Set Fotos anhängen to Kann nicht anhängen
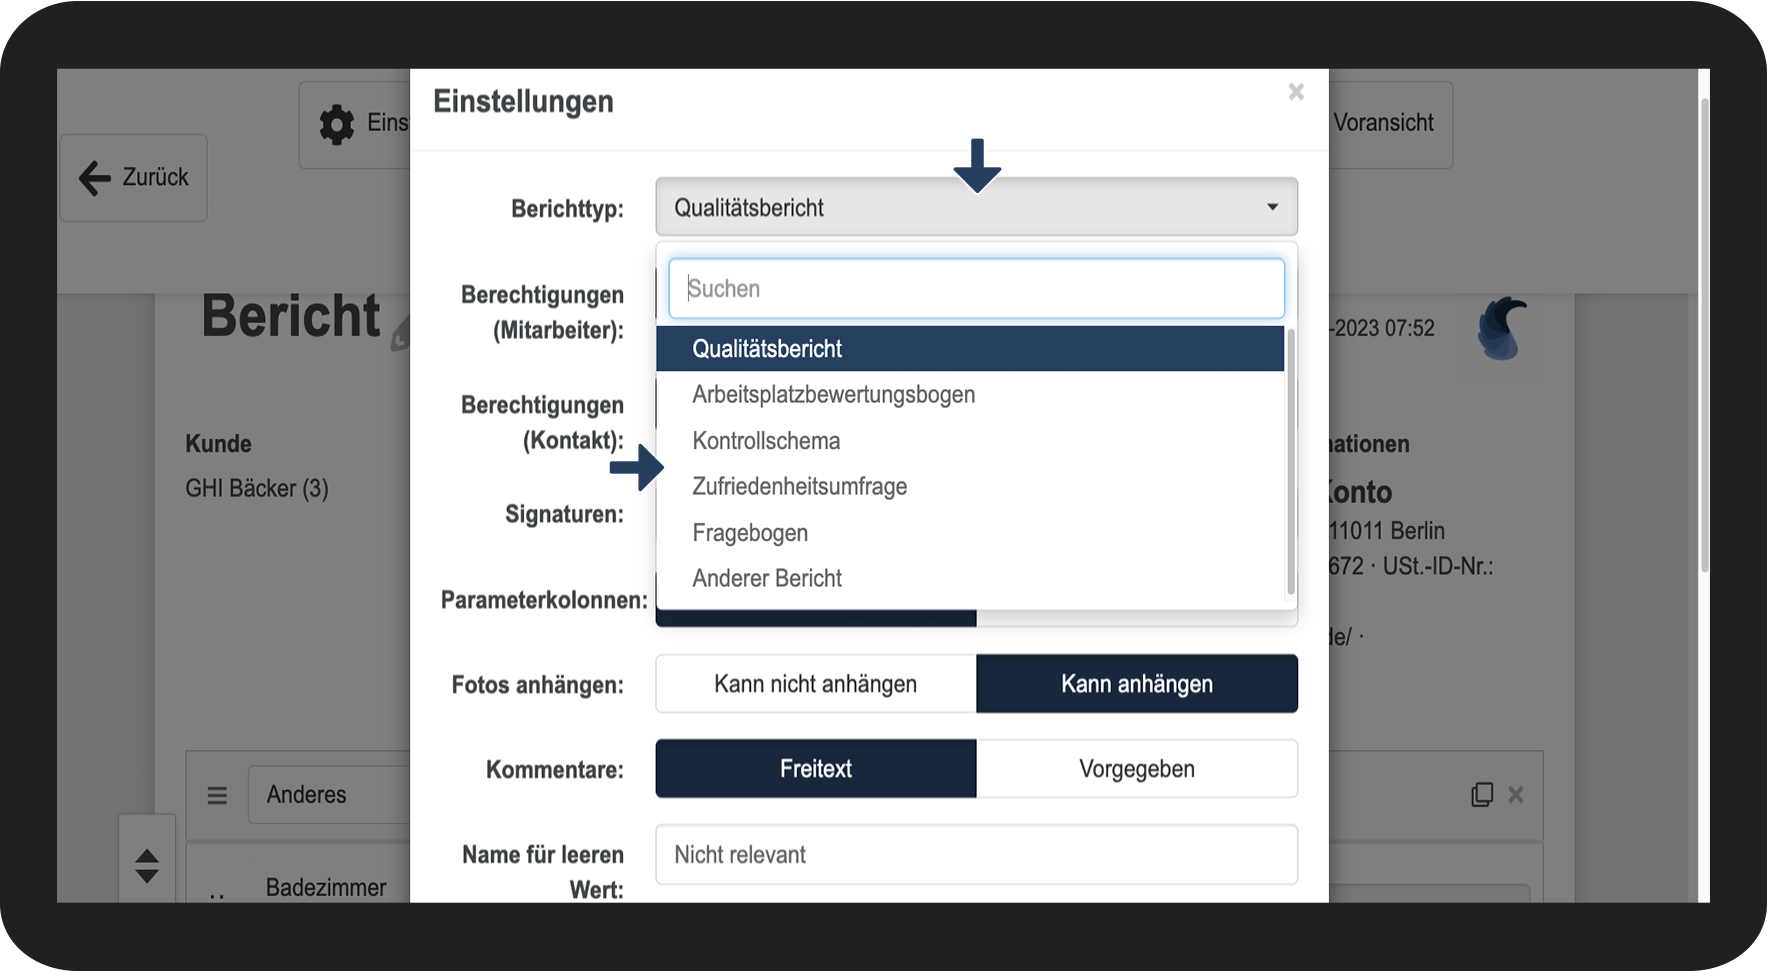Screen dimensions: 1767x971 click(x=815, y=684)
